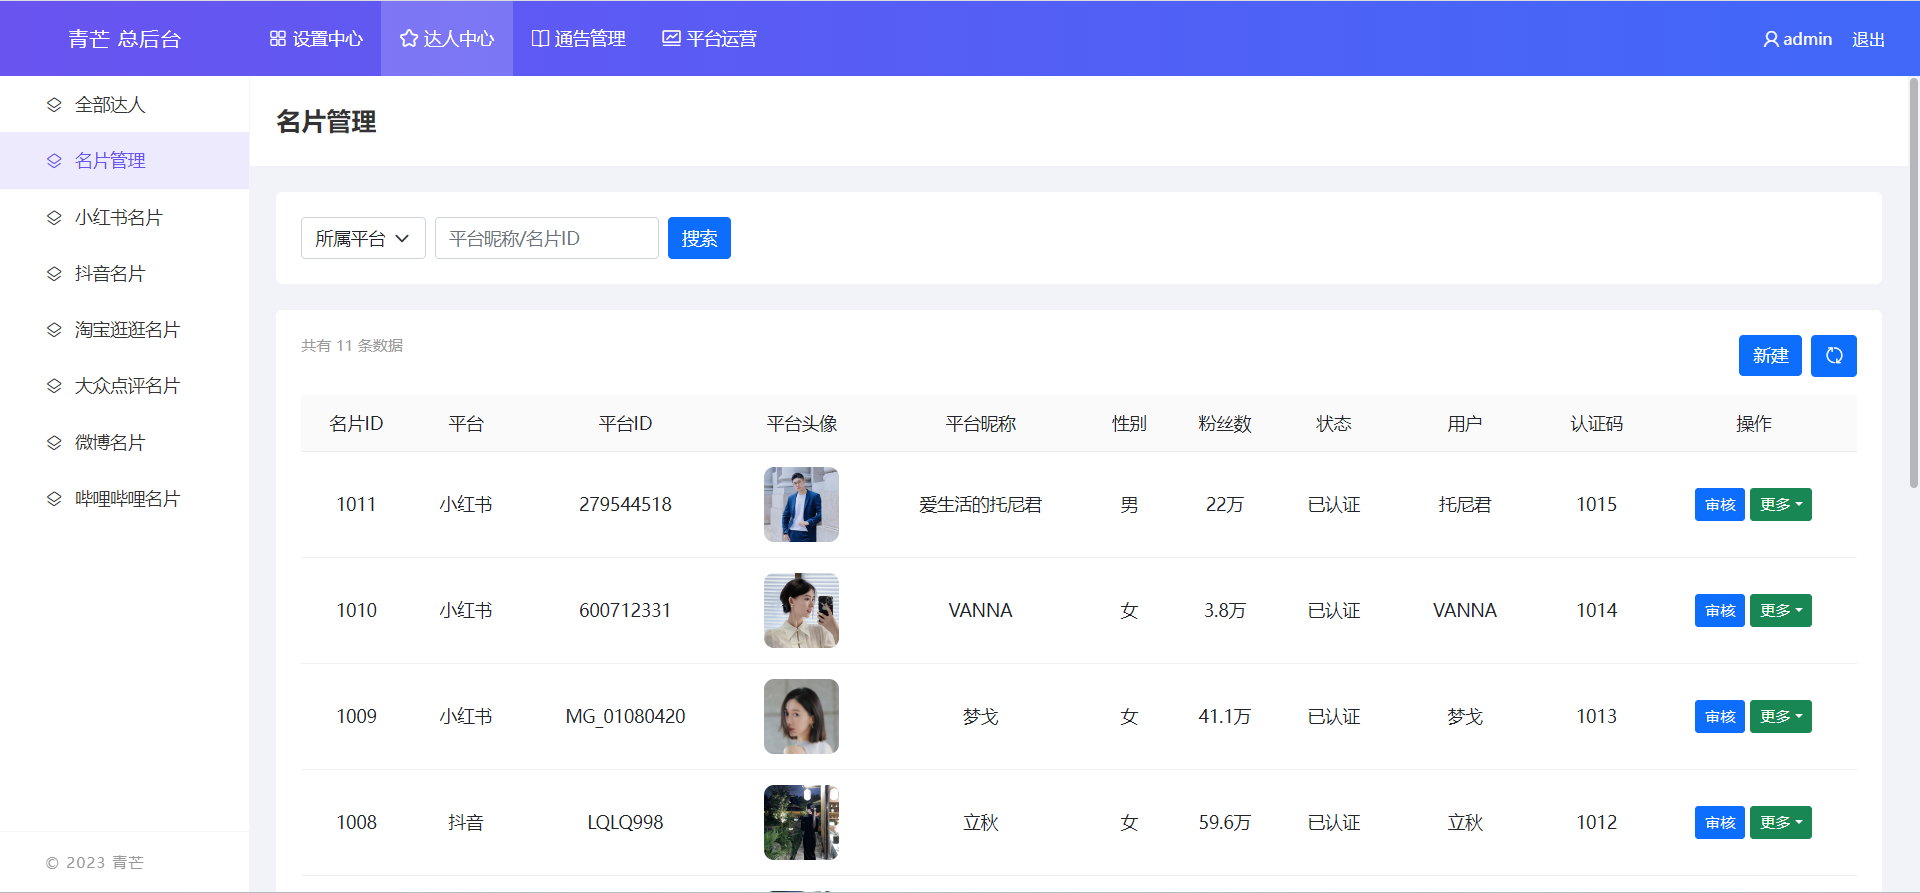Open 更多 dropdown for 立秋 row
Viewport: 1920px width, 893px height.
tap(1780, 823)
